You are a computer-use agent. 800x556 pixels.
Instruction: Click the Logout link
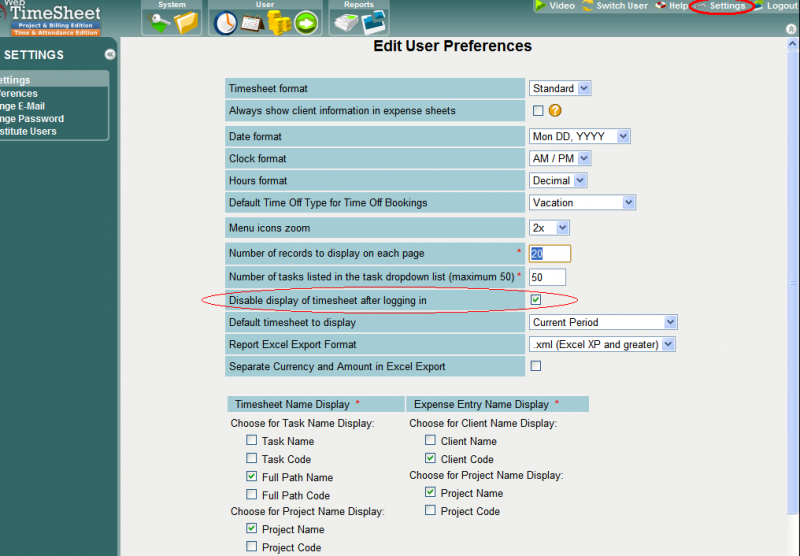(x=781, y=6)
